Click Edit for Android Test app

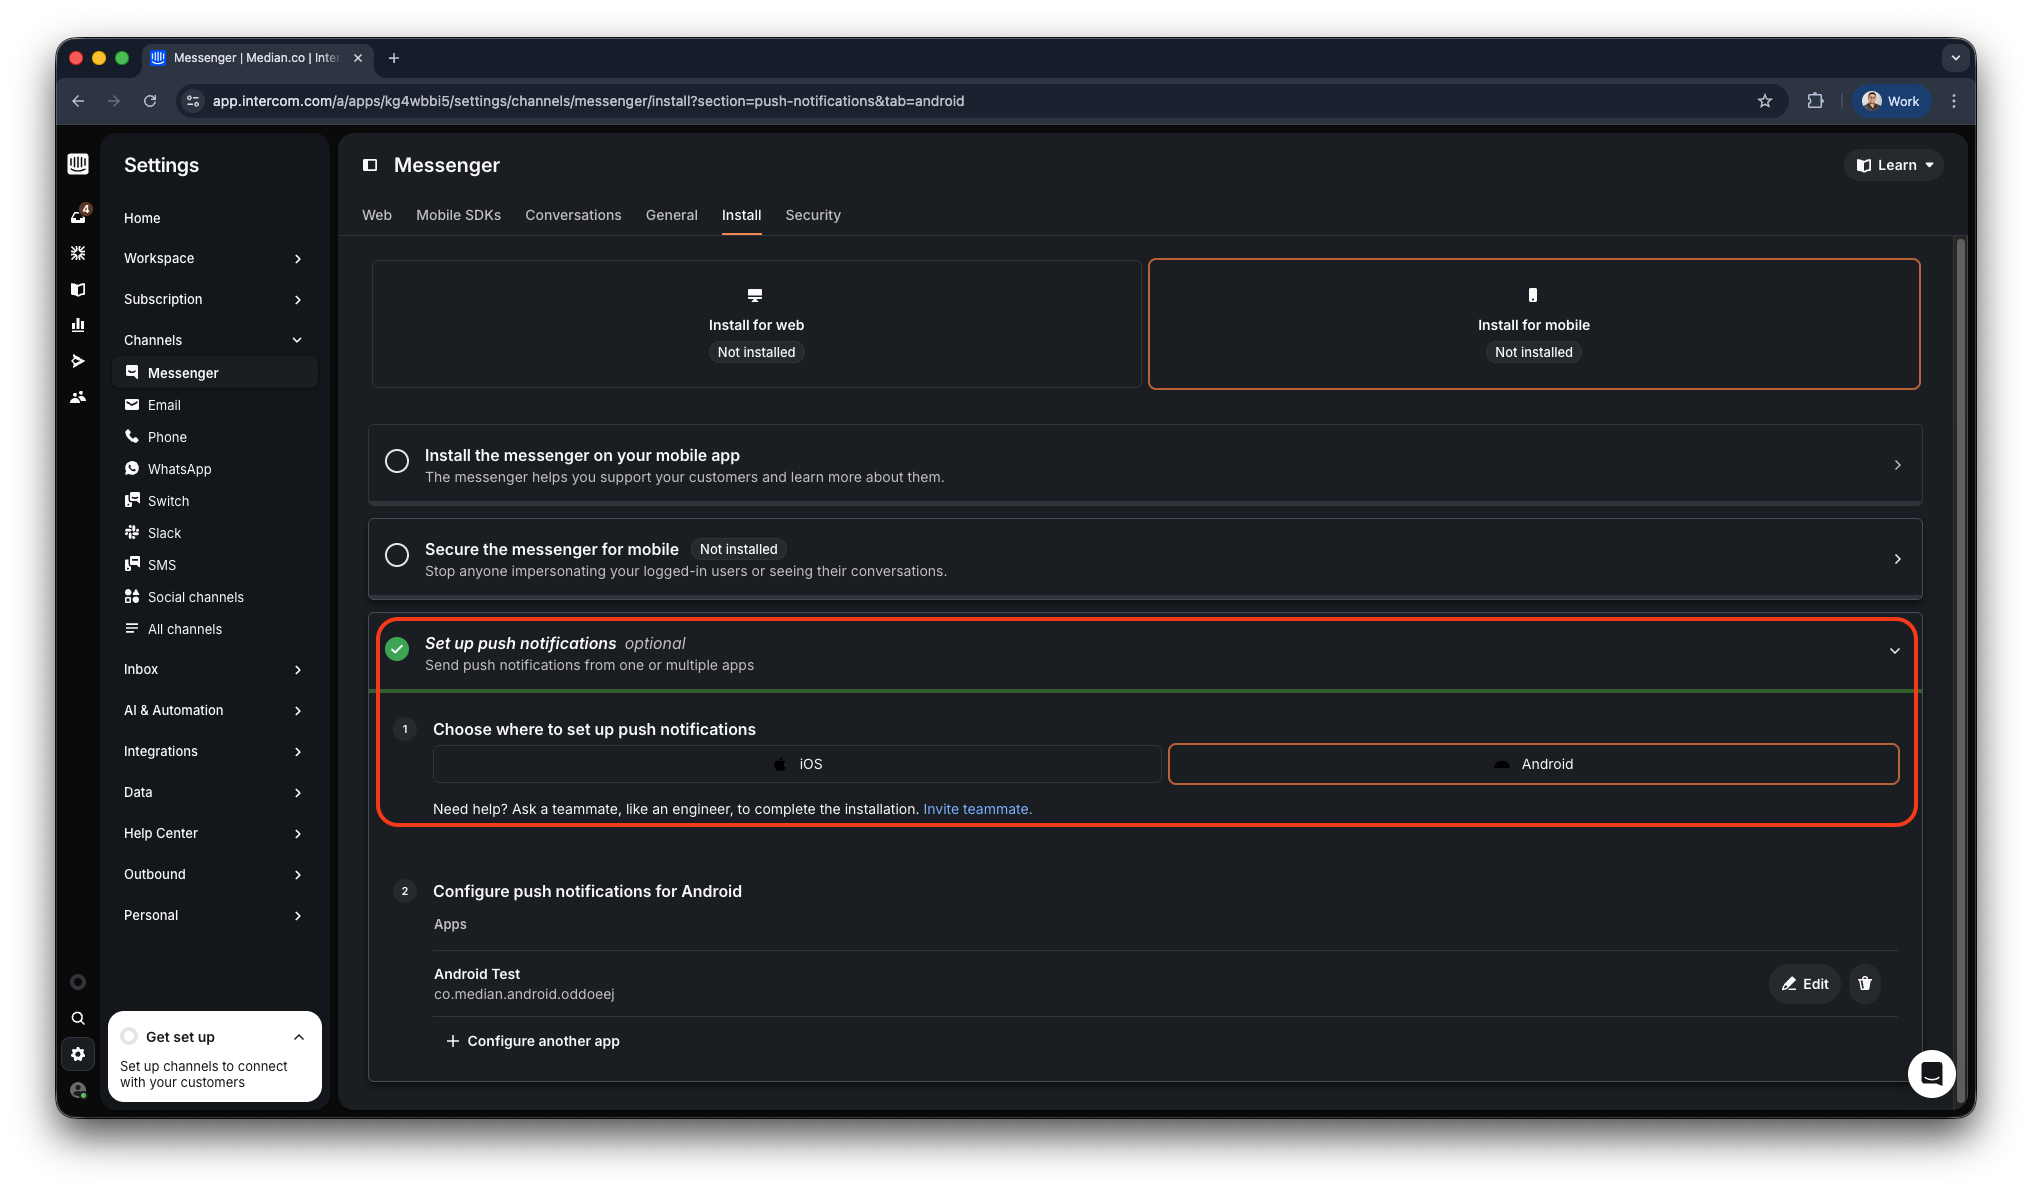[x=1805, y=984]
